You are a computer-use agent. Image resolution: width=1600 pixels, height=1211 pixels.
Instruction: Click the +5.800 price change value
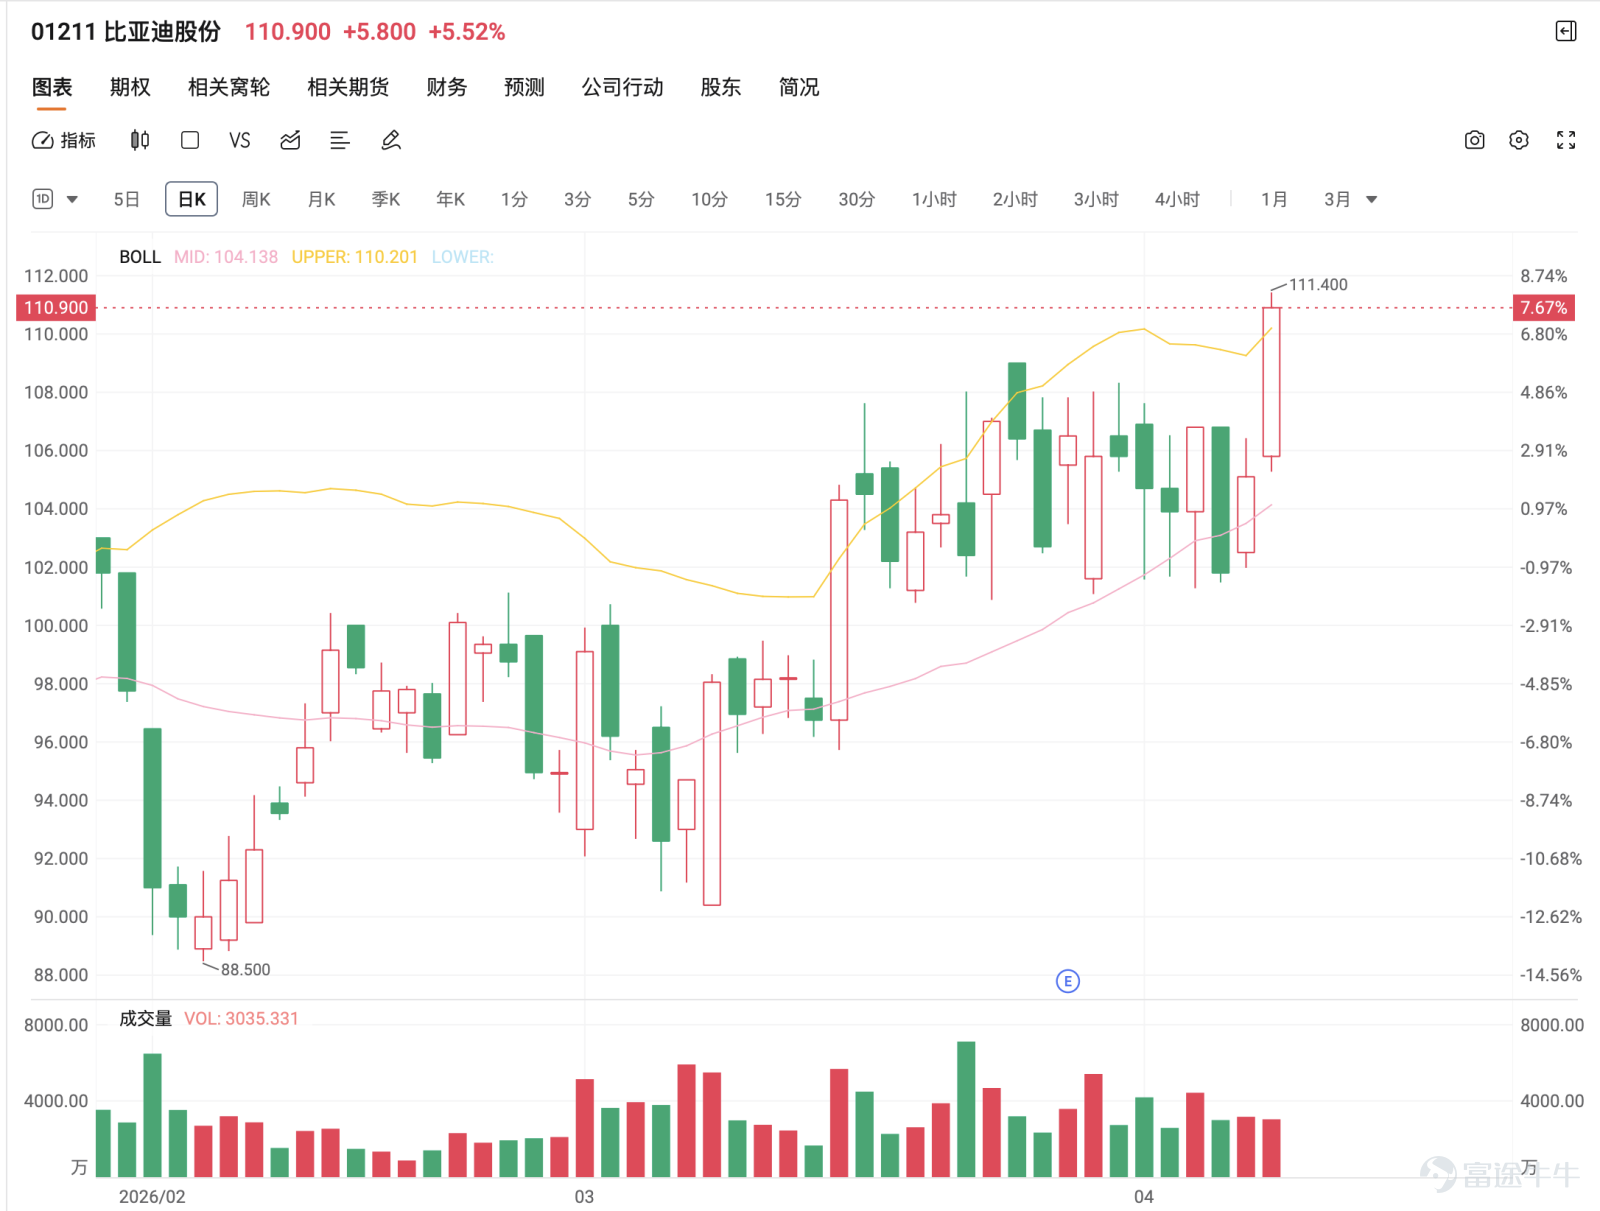[379, 31]
